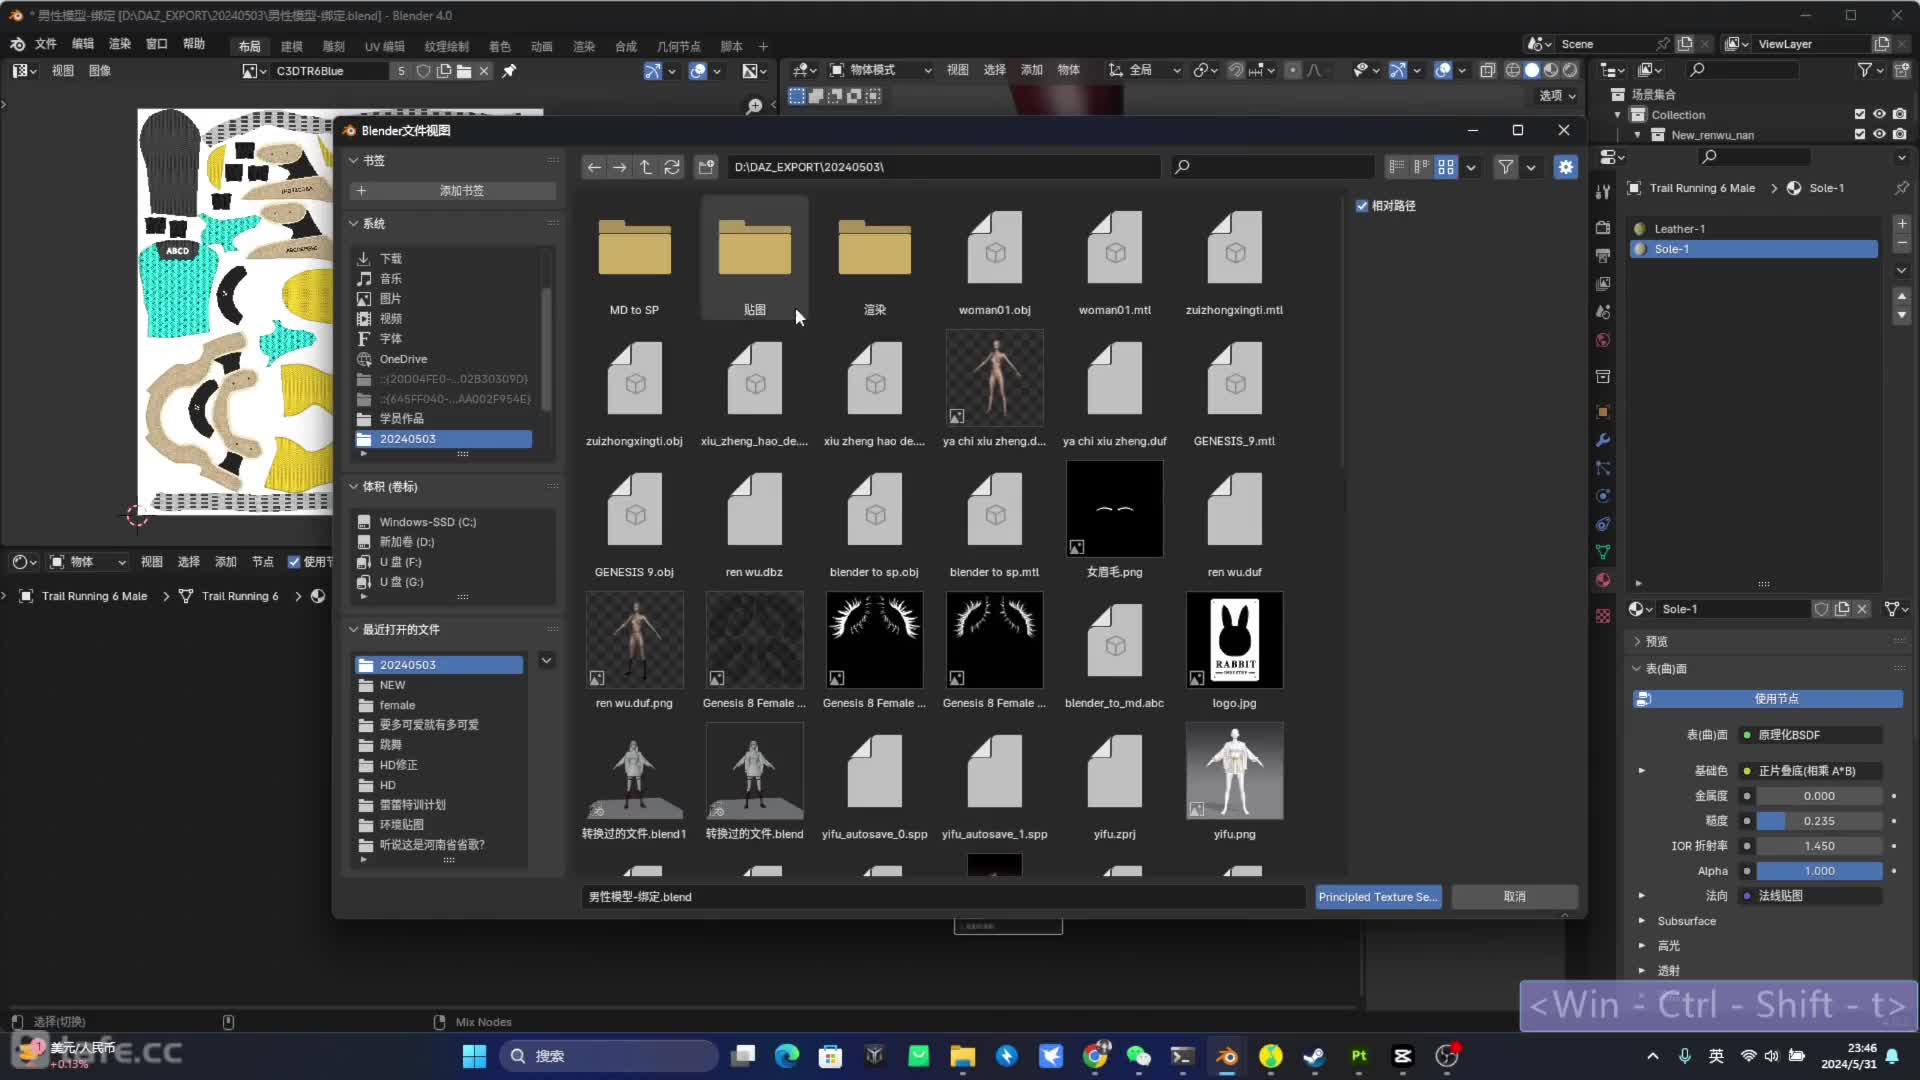Screen dimensions: 1920x1080
Task: Collapse the Volumes panel
Action: tap(353, 487)
